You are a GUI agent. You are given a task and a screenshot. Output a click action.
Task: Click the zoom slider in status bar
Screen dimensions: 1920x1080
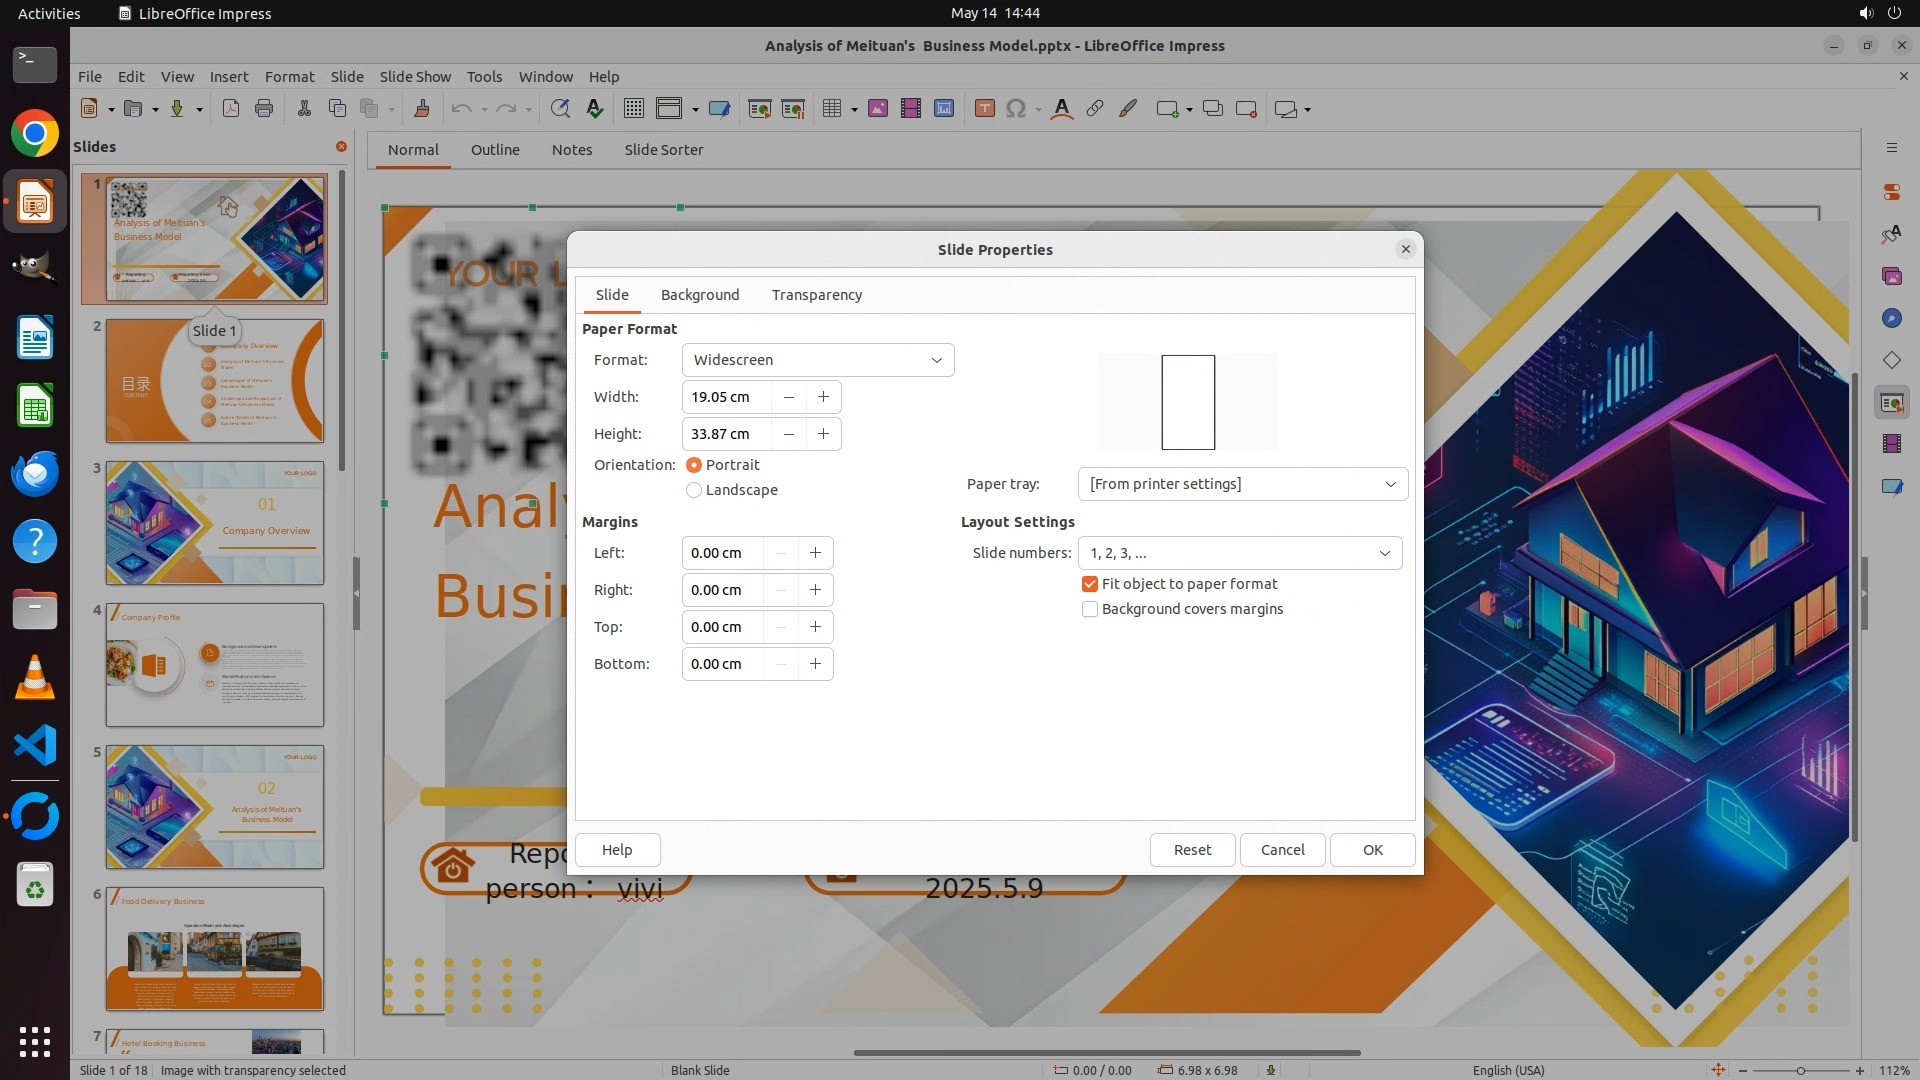pyautogui.click(x=1800, y=1070)
